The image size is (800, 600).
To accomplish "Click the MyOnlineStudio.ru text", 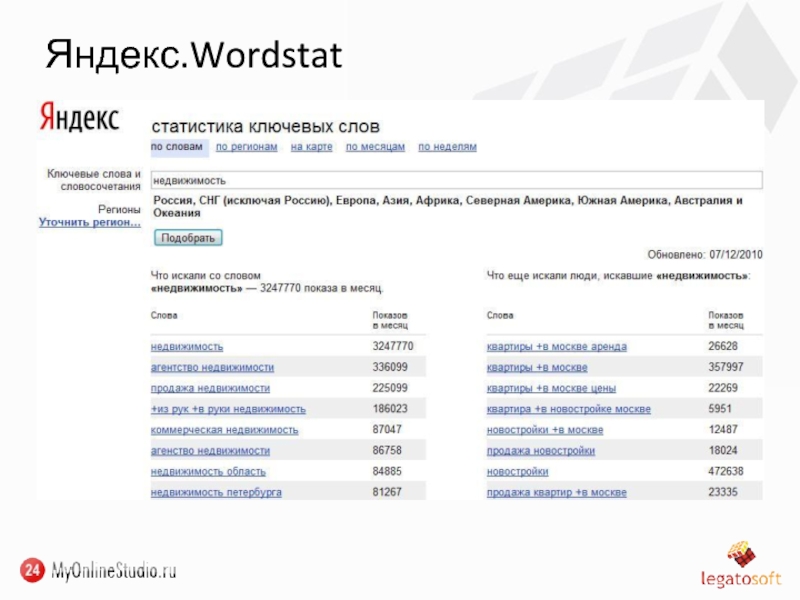I will 114,570.
